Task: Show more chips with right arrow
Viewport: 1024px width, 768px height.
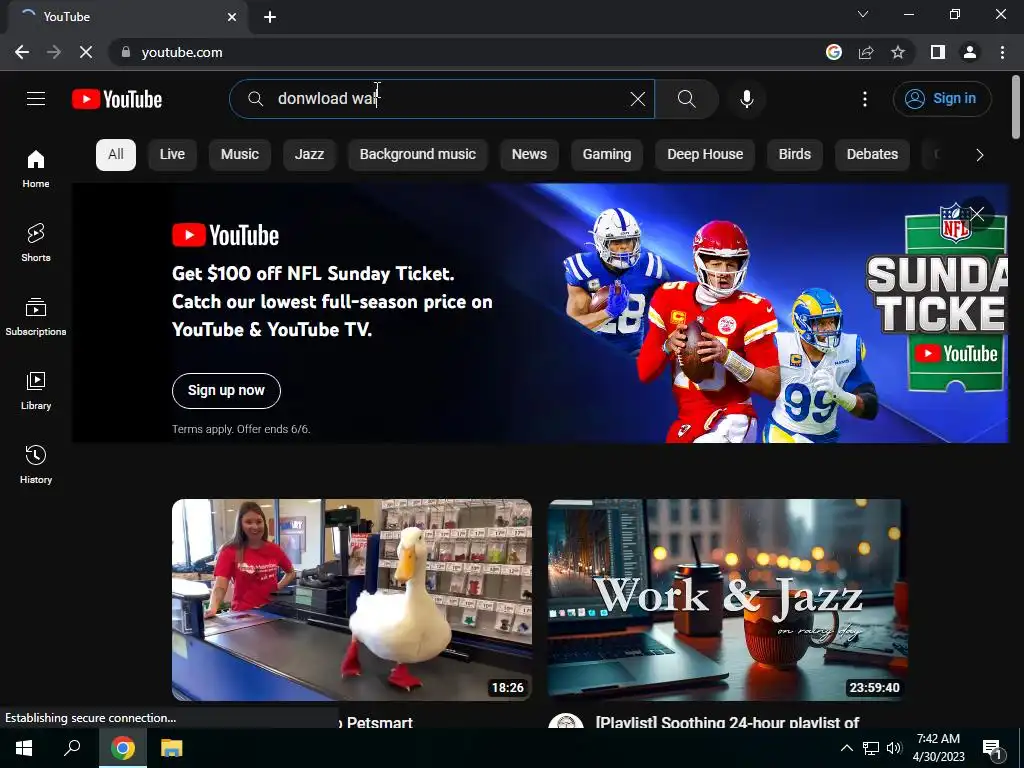Action: tap(980, 155)
